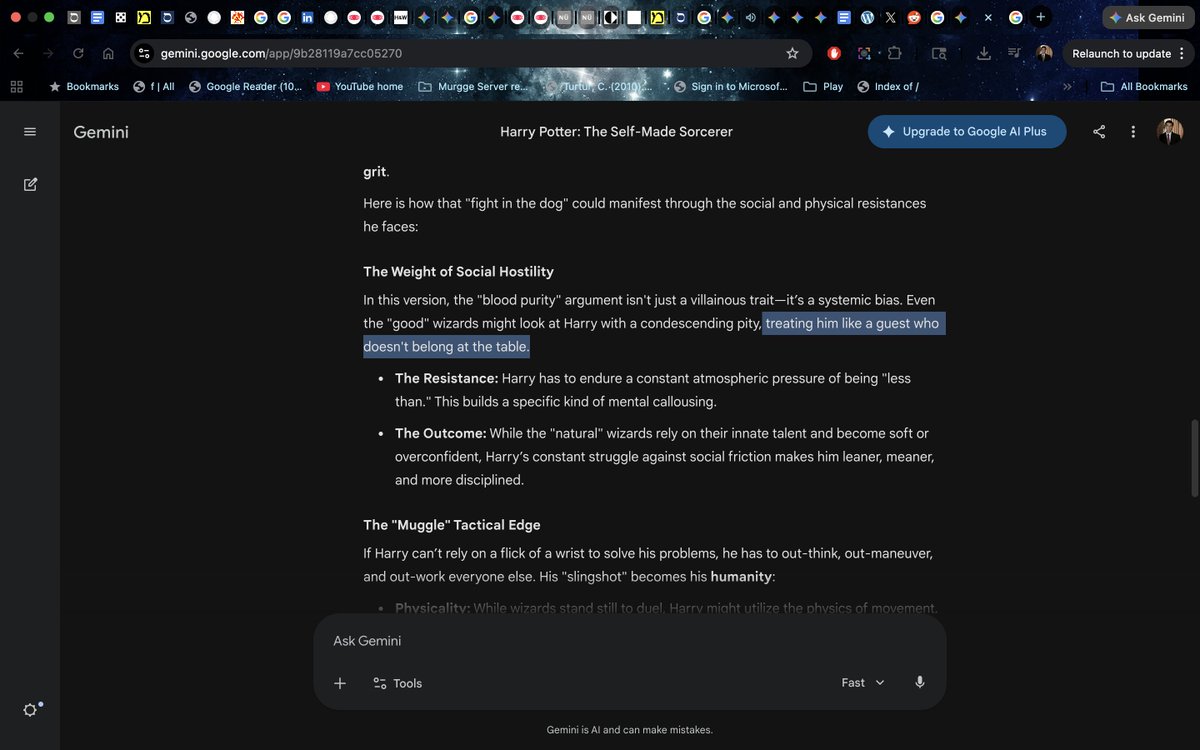The width and height of the screenshot is (1200, 750).
Task: Open conversation more options kebab menu
Action: [1133, 132]
